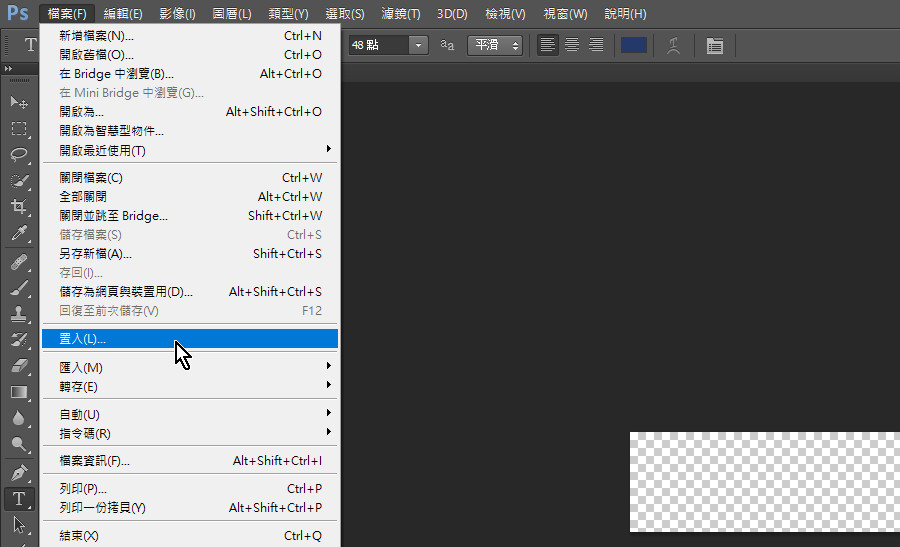This screenshot has width=900, height=547.
Task: Toggle the Character and Paragraph panels
Action: click(x=715, y=45)
